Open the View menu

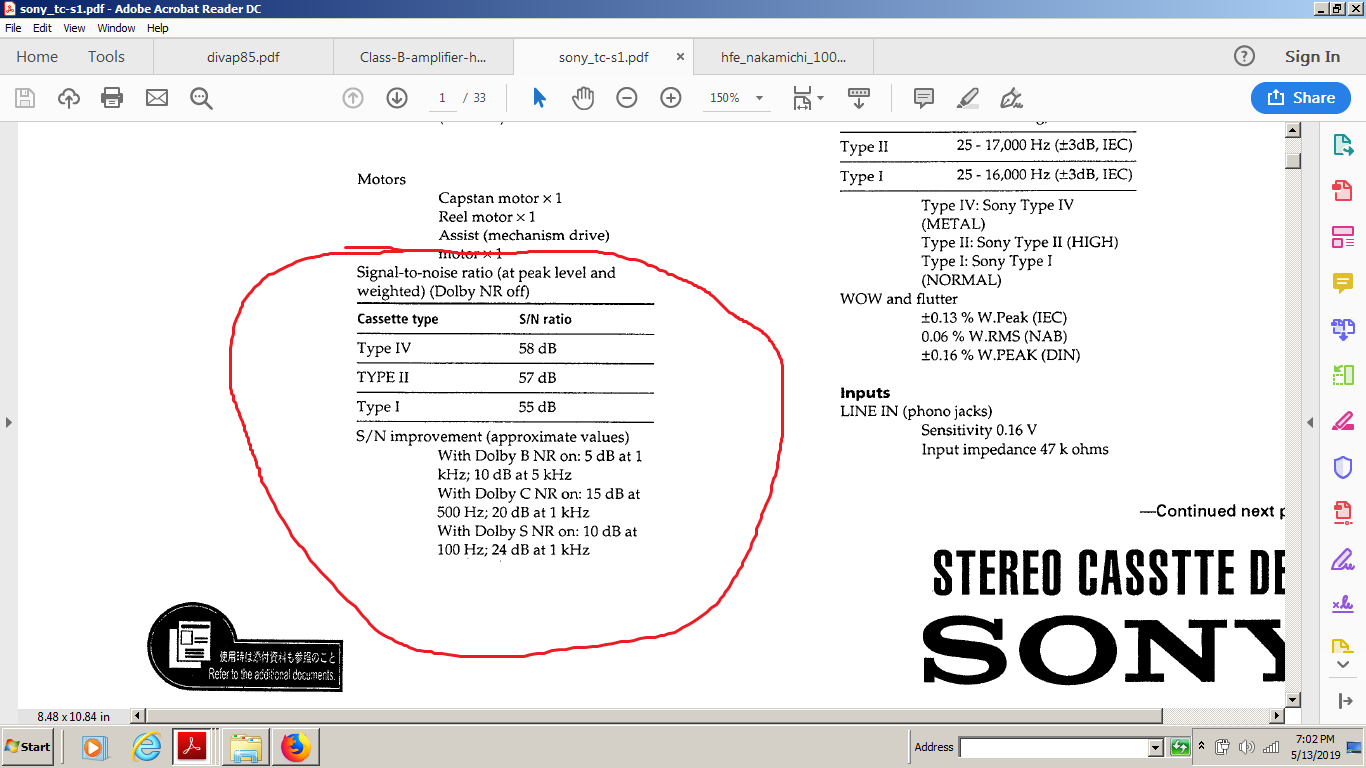click(74, 28)
